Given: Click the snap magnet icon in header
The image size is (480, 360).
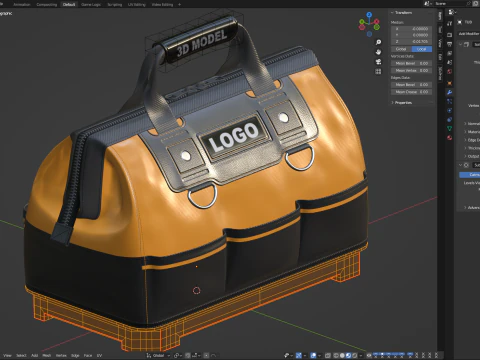Looking at the screenshot, I should point(188,355).
